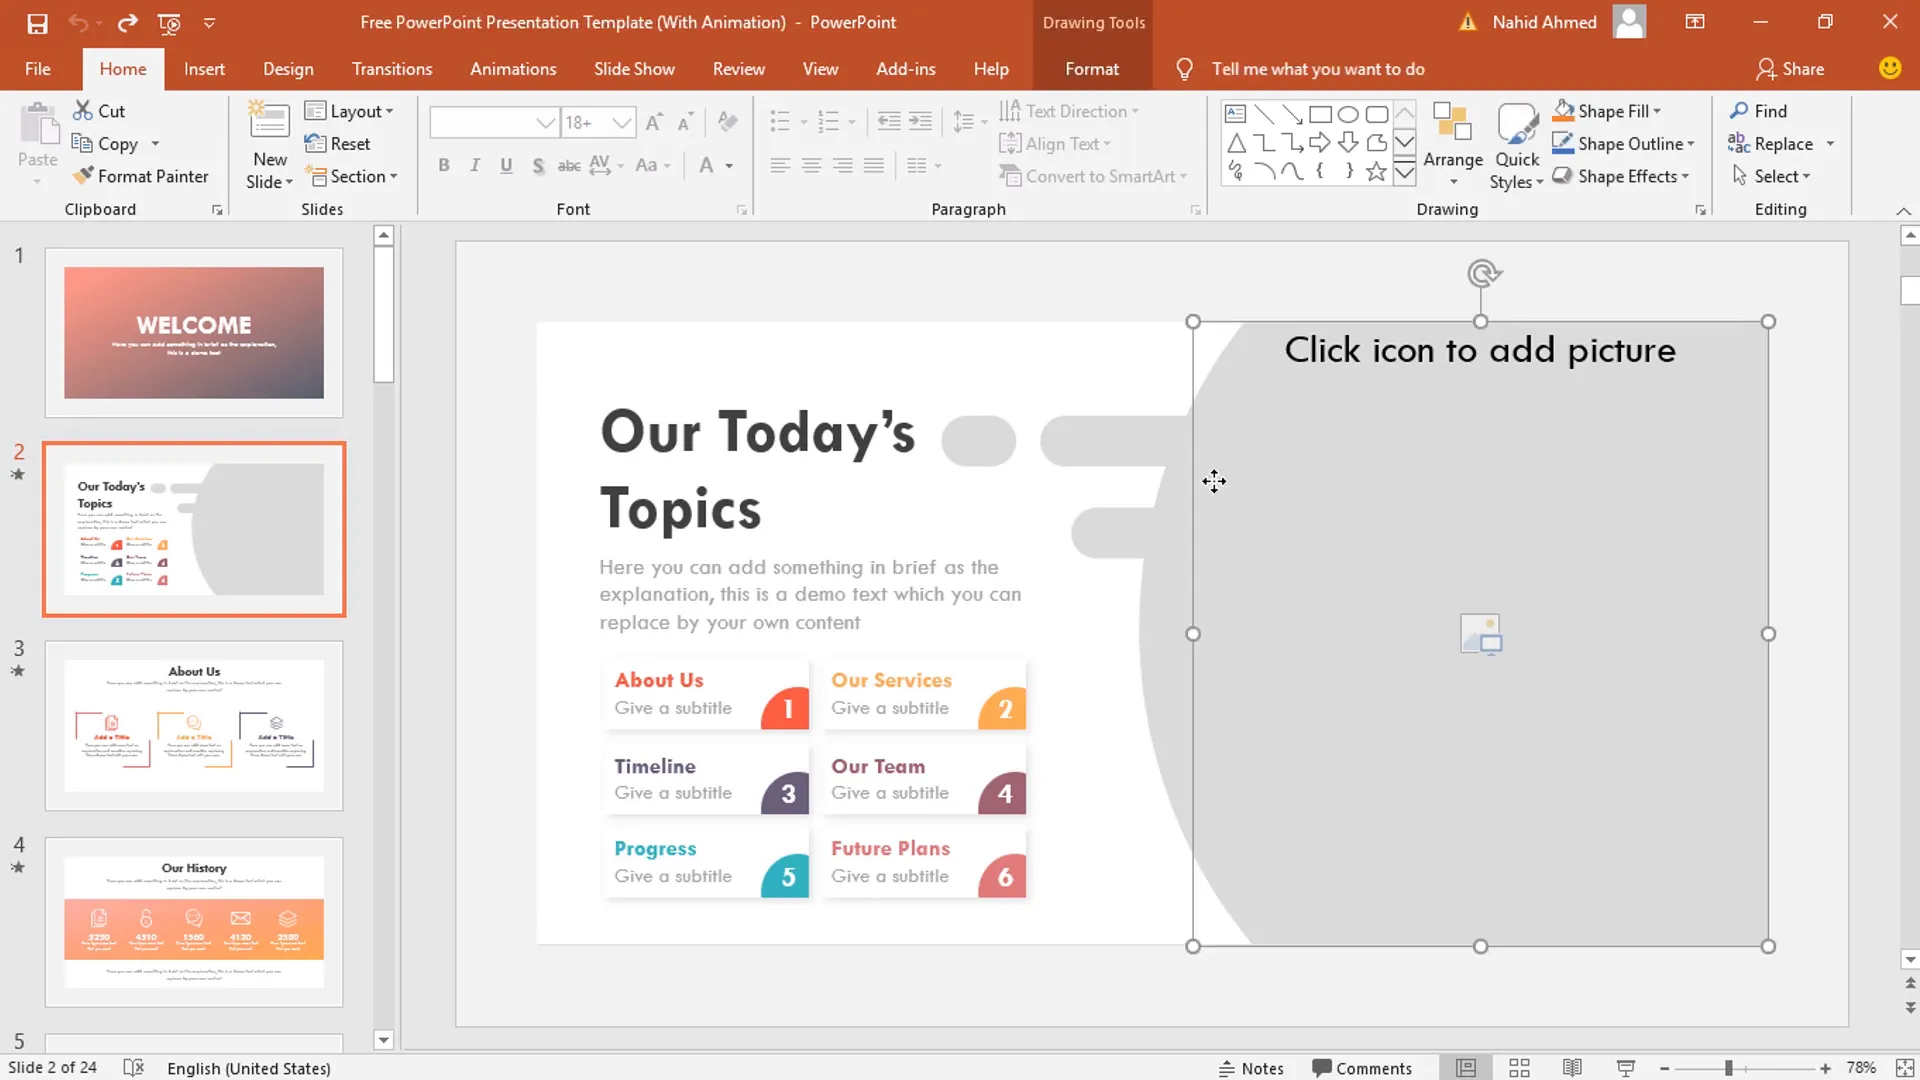Switch to Slide Sorter view icon

tap(1519, 1068)
